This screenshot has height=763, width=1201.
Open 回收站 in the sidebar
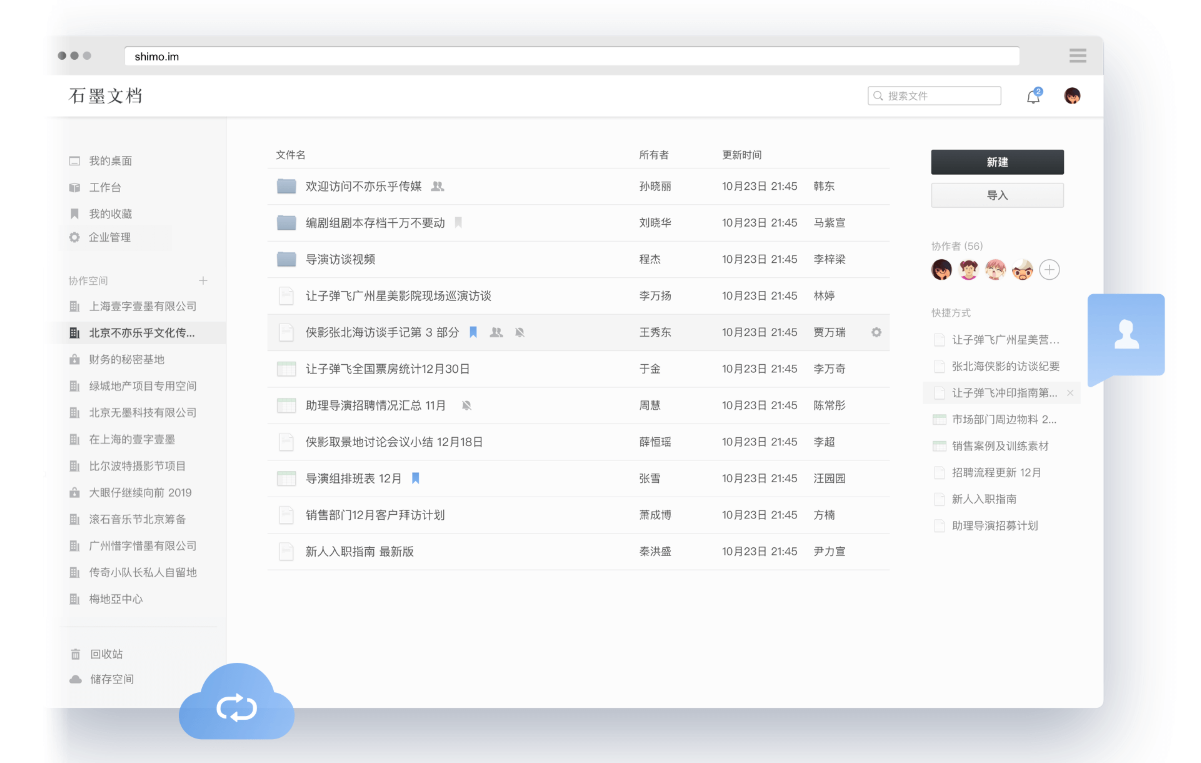pyautogui.click(x=106, y=654)
